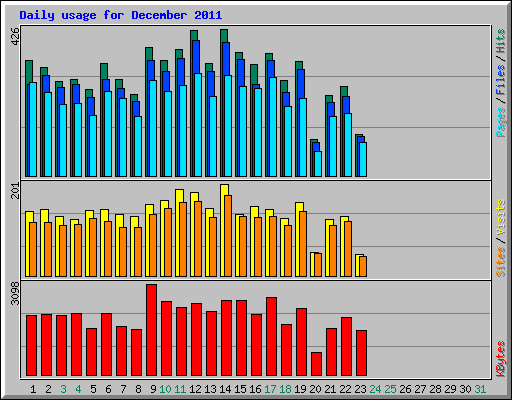Click the orange Sites bar for day 19
This screenshot has width=512, height=400.
[303, 244]
